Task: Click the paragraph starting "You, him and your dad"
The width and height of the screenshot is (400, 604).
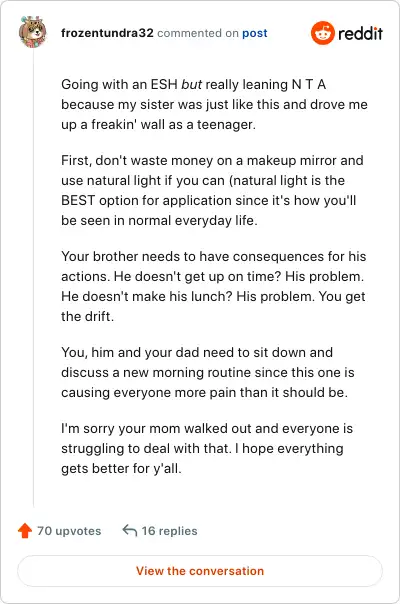Action: pos(208,372)
